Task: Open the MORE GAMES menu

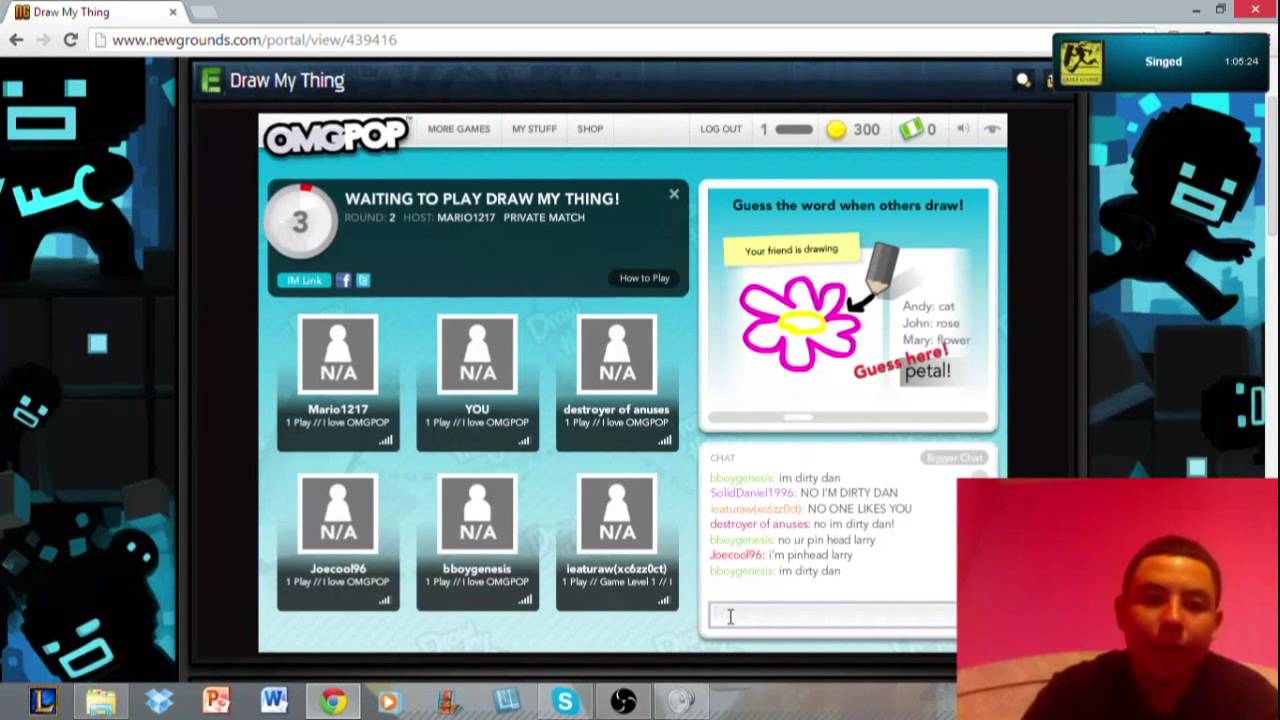Action: (x=459, y=129)
